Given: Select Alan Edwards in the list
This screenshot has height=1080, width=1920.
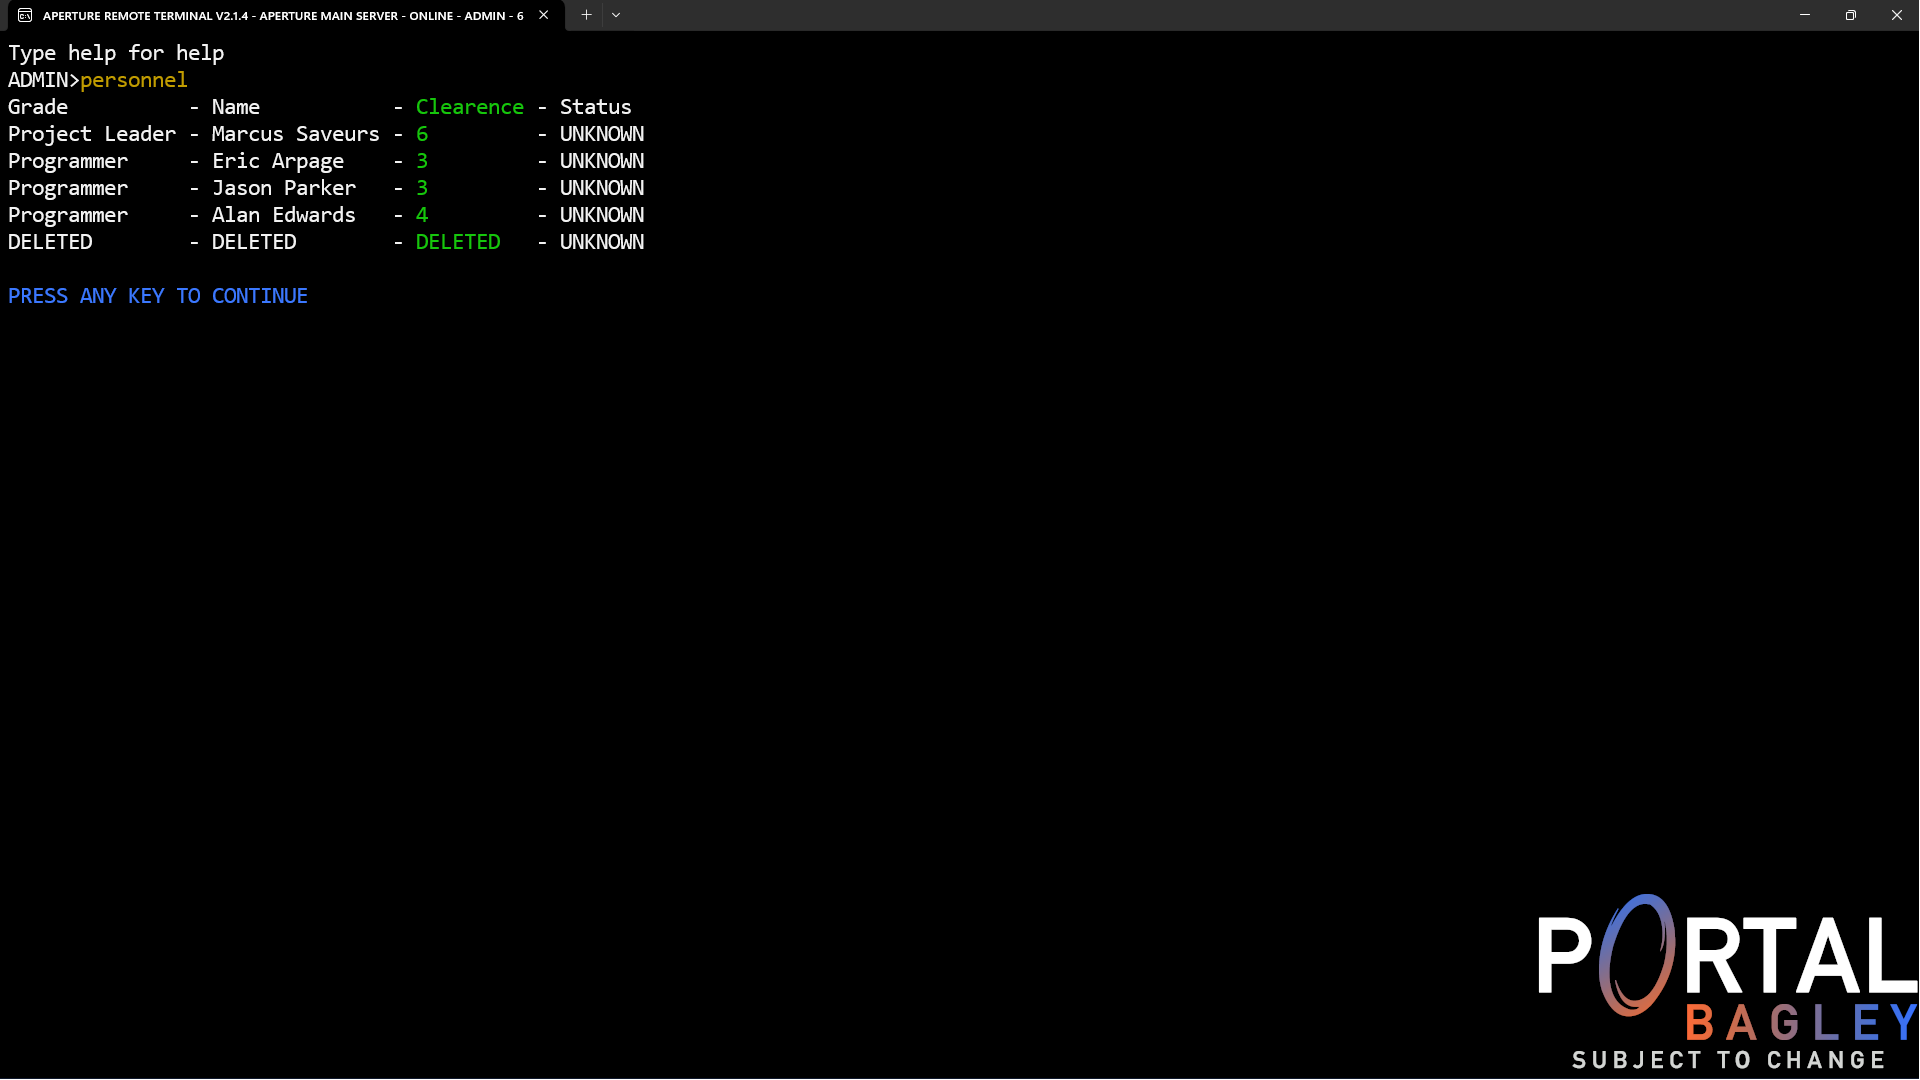Looking at the screenshot, I should click(283, 214).
